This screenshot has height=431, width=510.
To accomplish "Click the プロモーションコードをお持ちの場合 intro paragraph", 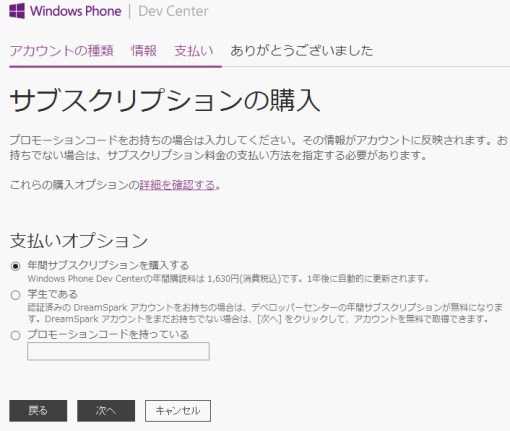I will 258,148.
